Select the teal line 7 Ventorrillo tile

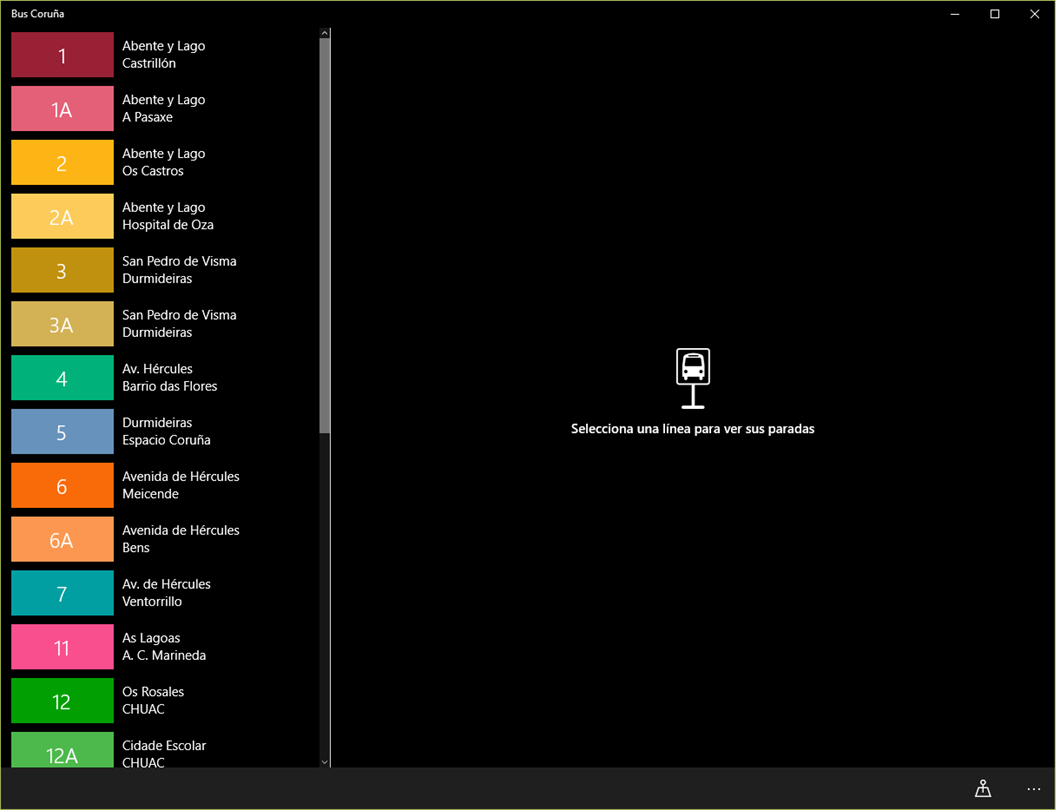(62, 593)
